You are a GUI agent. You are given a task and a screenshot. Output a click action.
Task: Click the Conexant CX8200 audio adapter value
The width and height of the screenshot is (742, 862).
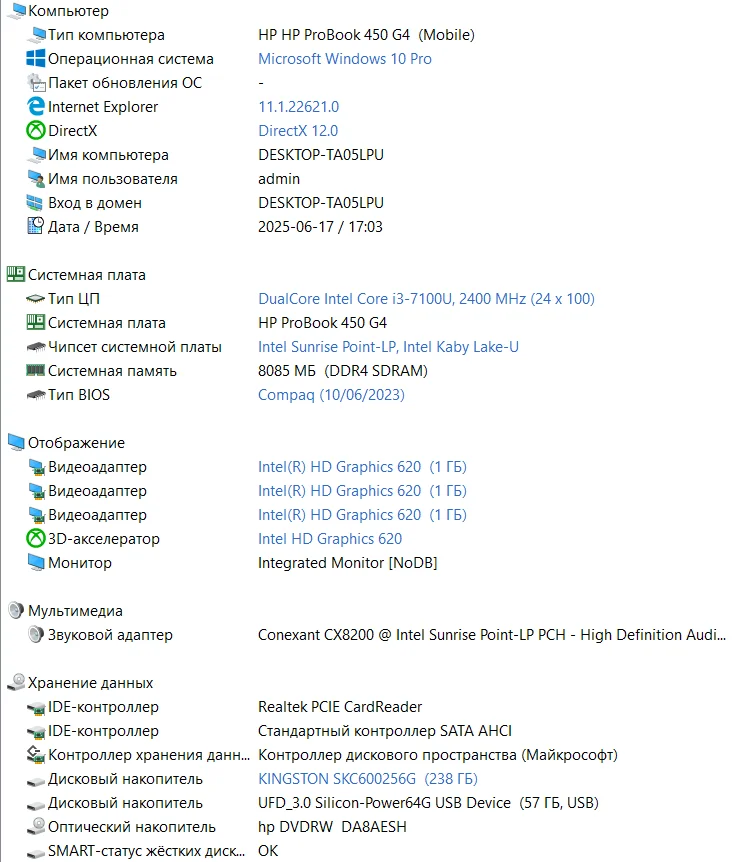492,635
